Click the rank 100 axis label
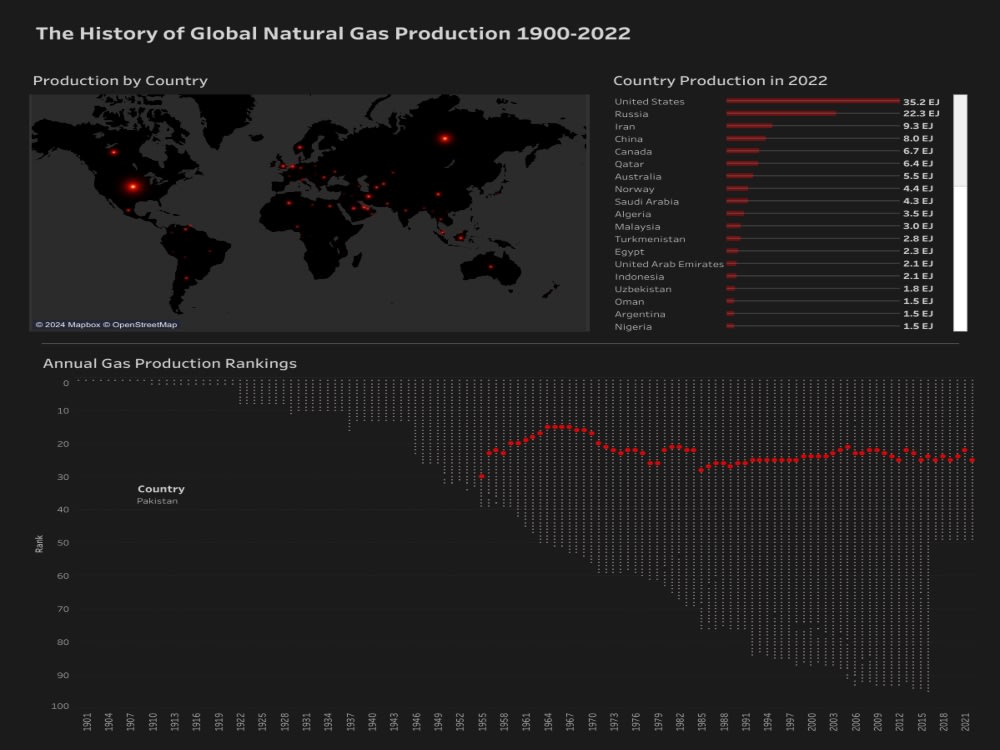The height and width of the screenshot is (750, 1000). coord(60,705)
